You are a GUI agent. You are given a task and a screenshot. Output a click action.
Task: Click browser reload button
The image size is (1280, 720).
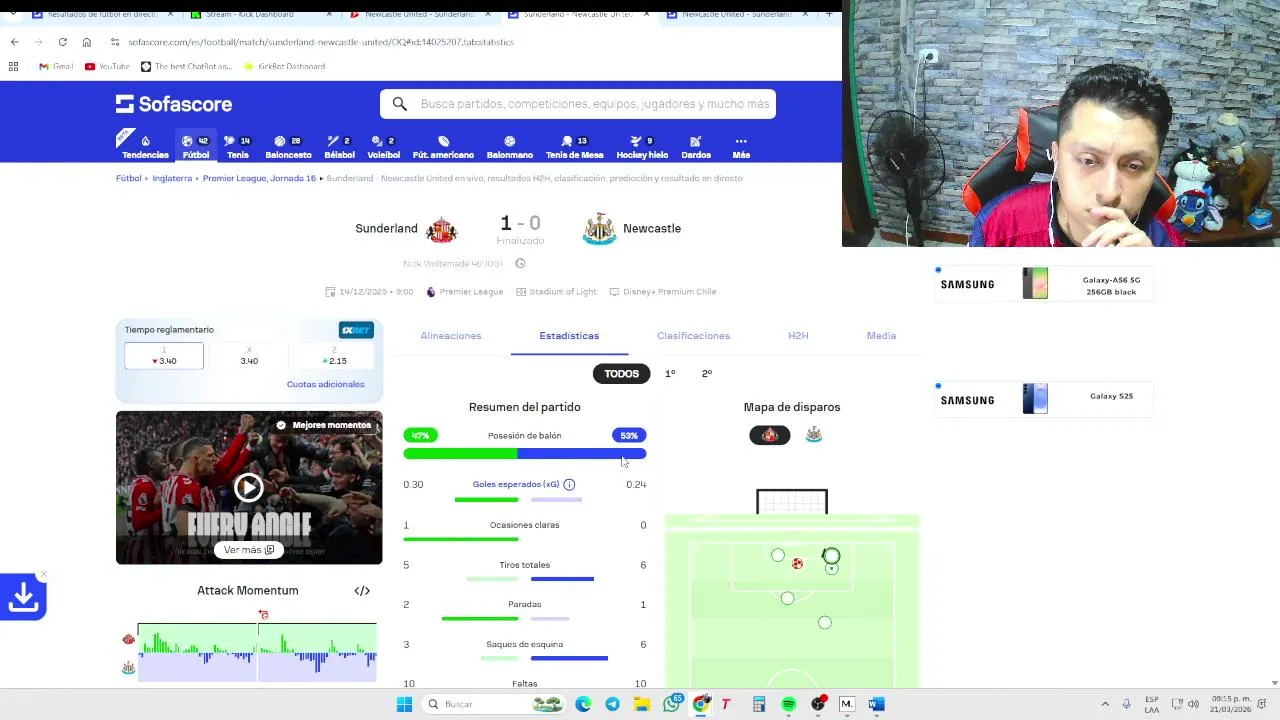(x=62, y=42)
